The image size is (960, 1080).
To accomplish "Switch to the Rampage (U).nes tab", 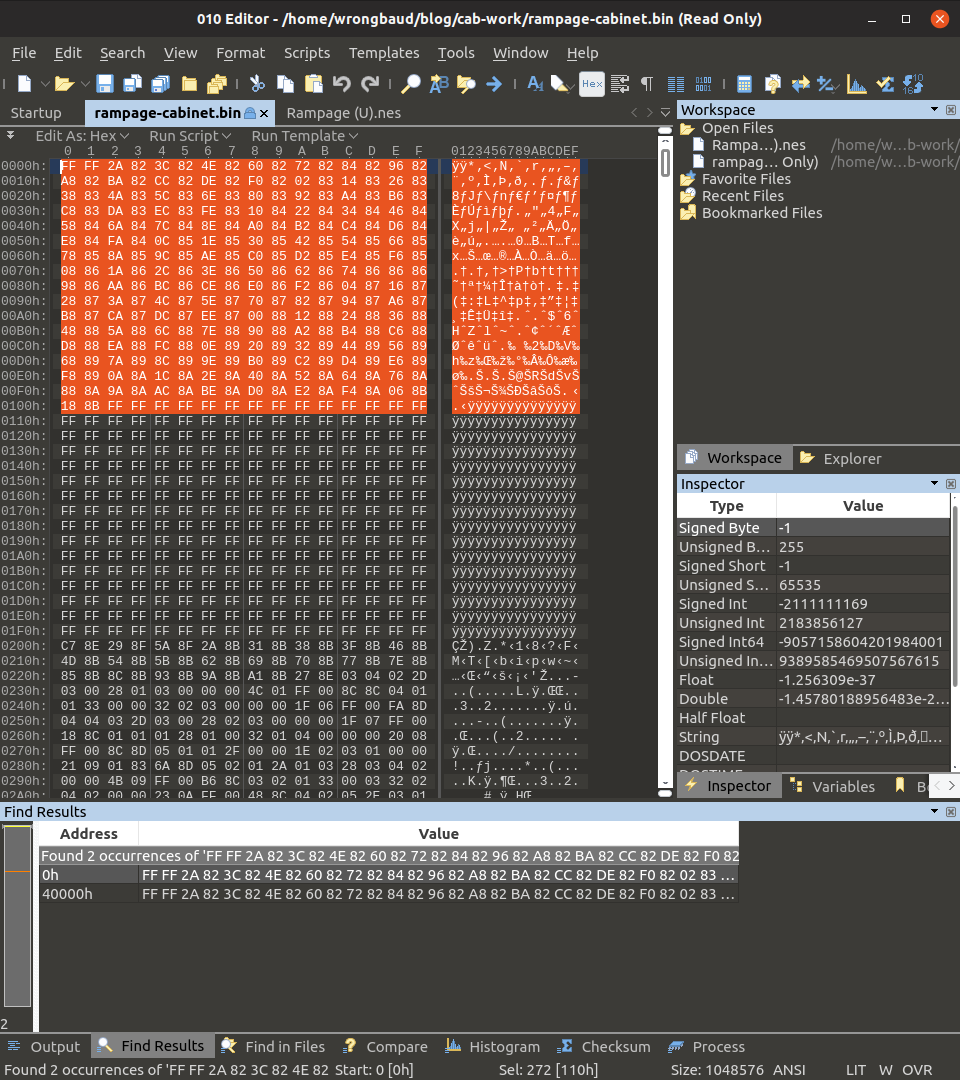I will (x=343, y=113).
